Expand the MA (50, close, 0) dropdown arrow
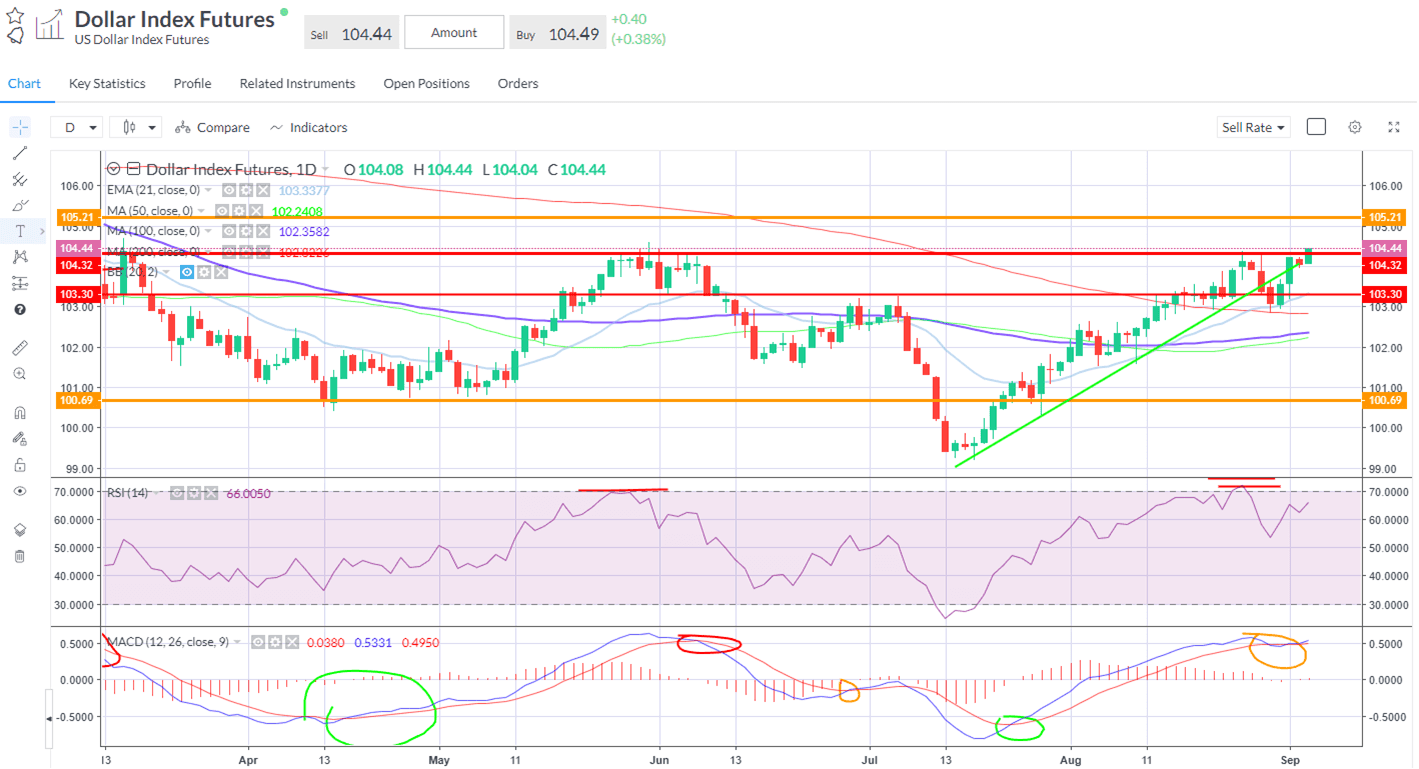This screenshot has width=1419, height=769. tap(201, 211)
